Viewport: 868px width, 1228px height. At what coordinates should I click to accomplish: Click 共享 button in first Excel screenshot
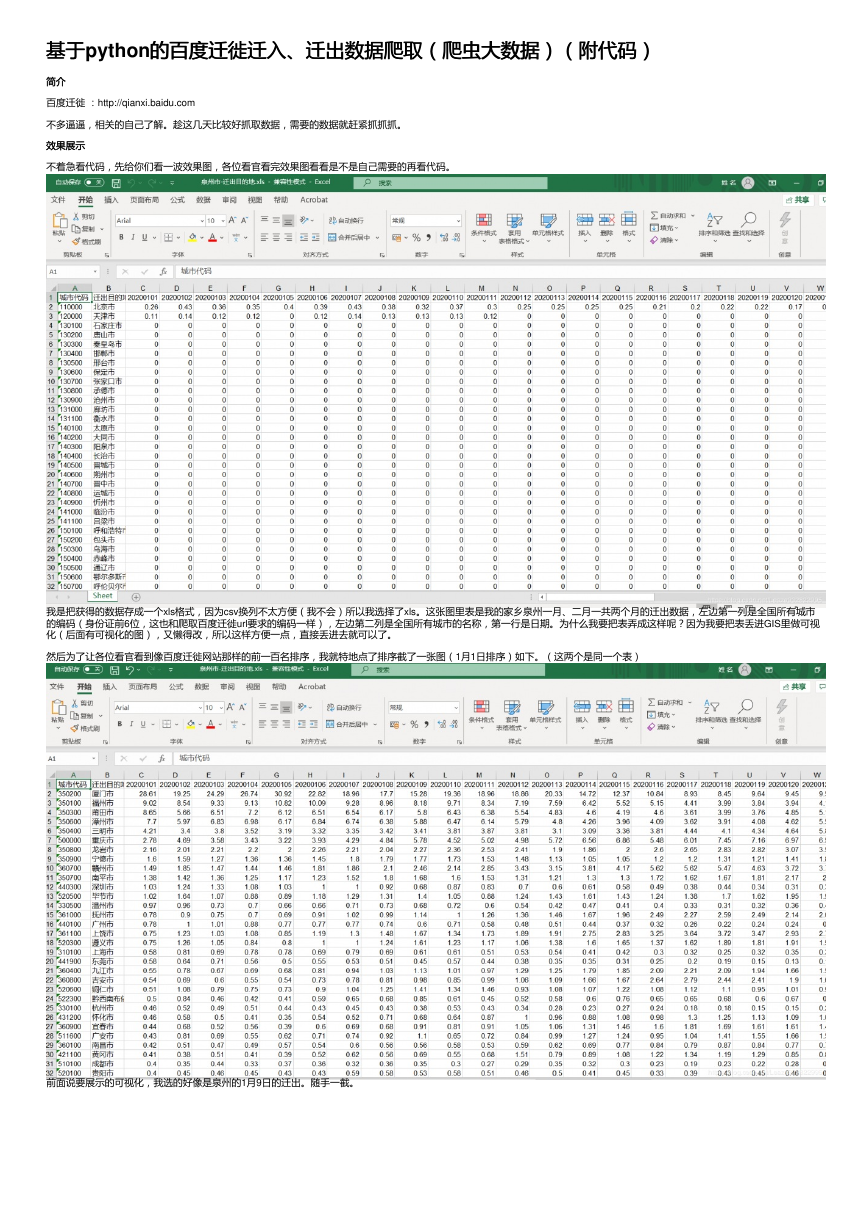pyautogui.click(x=798, y=200)
